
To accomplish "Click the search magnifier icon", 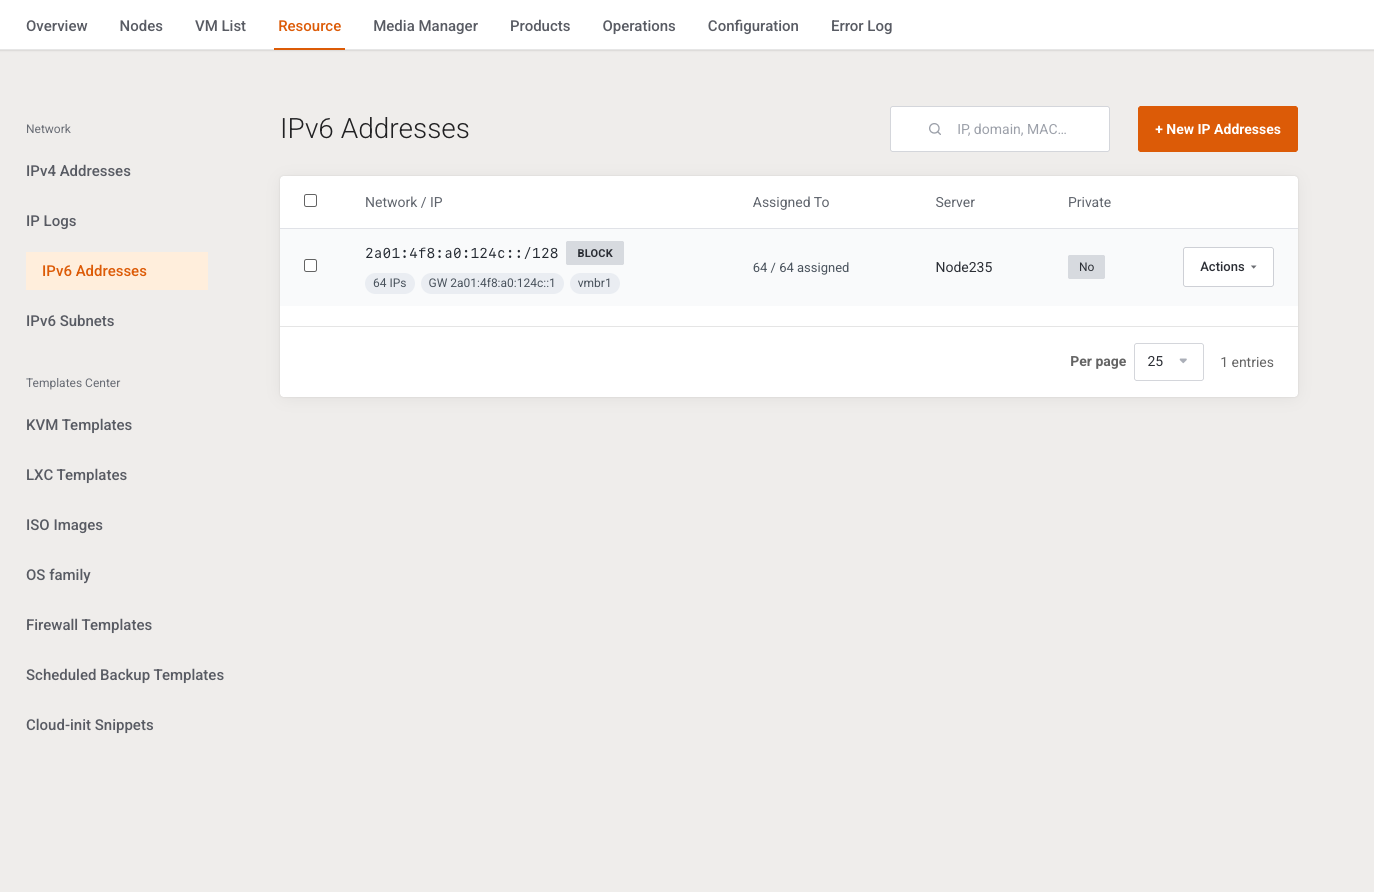I will 935,129.
